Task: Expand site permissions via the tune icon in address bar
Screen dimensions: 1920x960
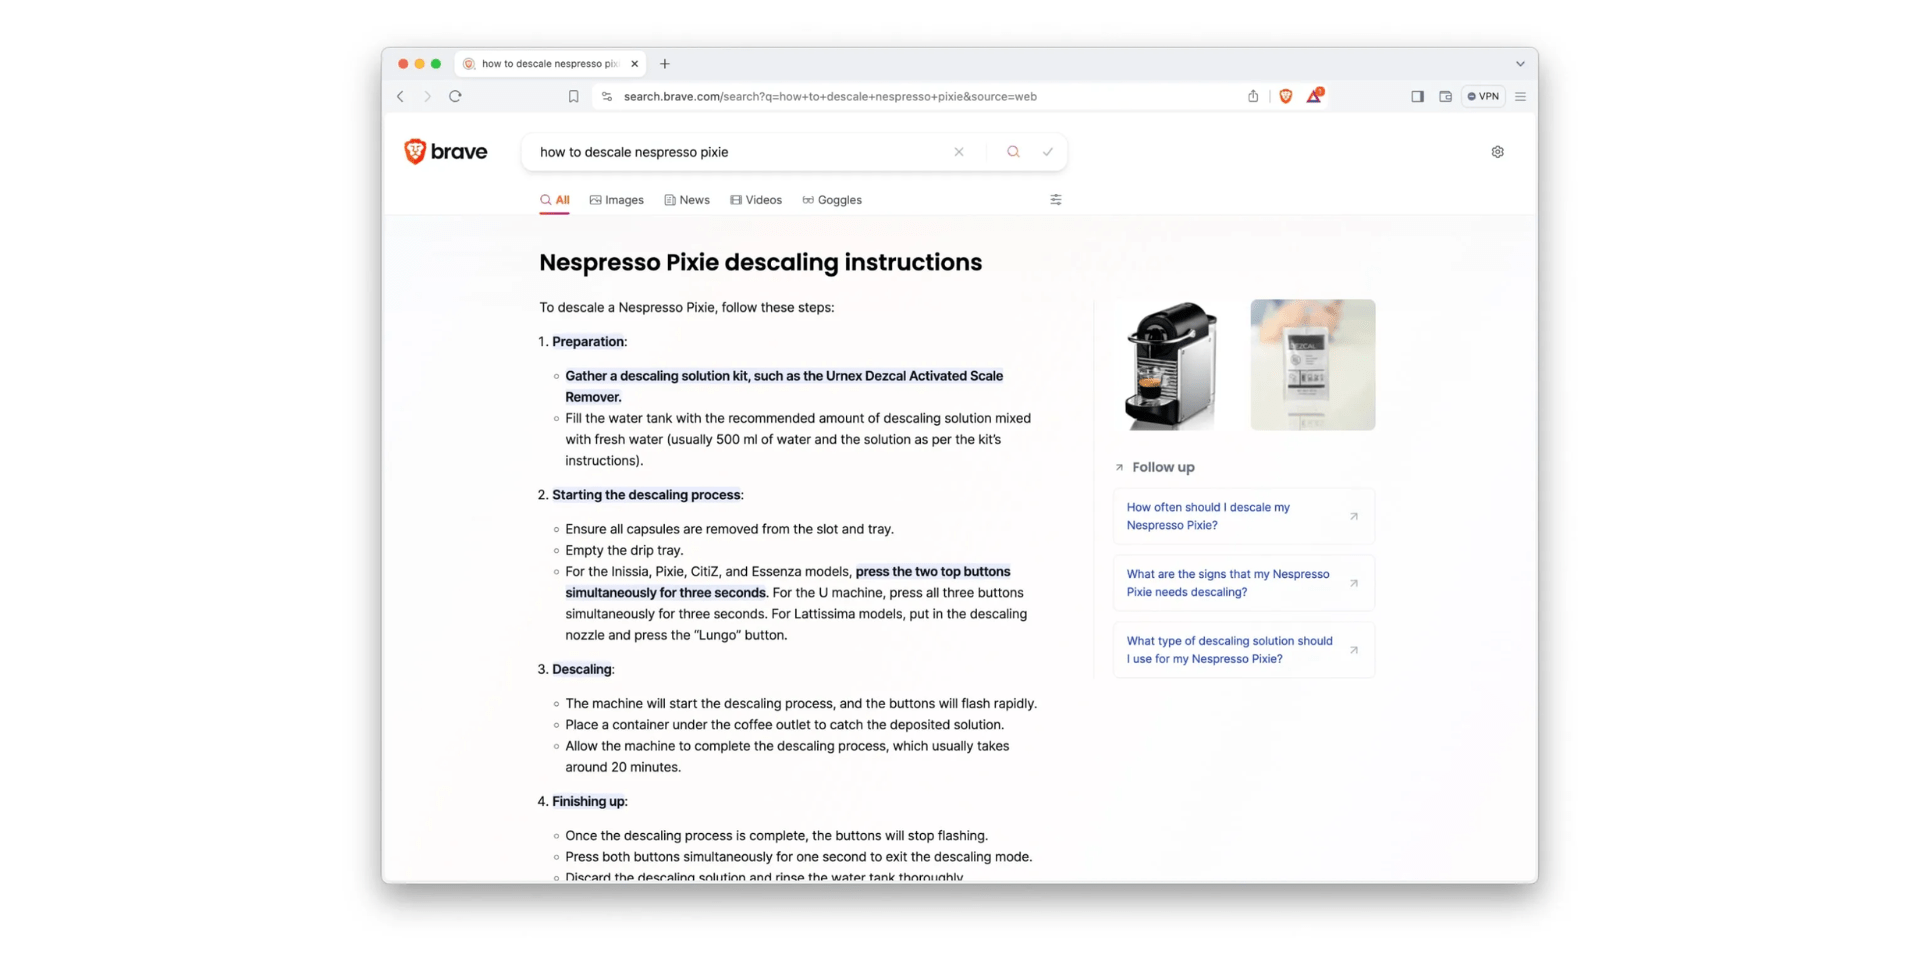Action: [x=606, y=96]
